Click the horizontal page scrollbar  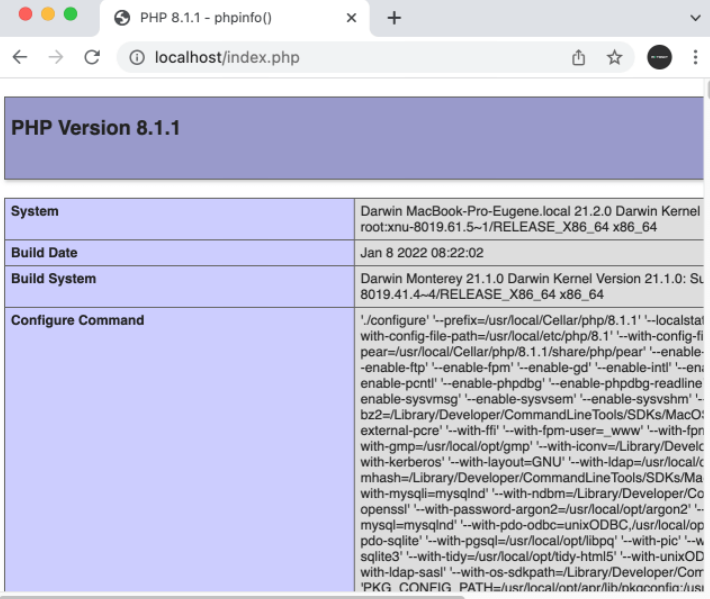click(x=233, y=597)
